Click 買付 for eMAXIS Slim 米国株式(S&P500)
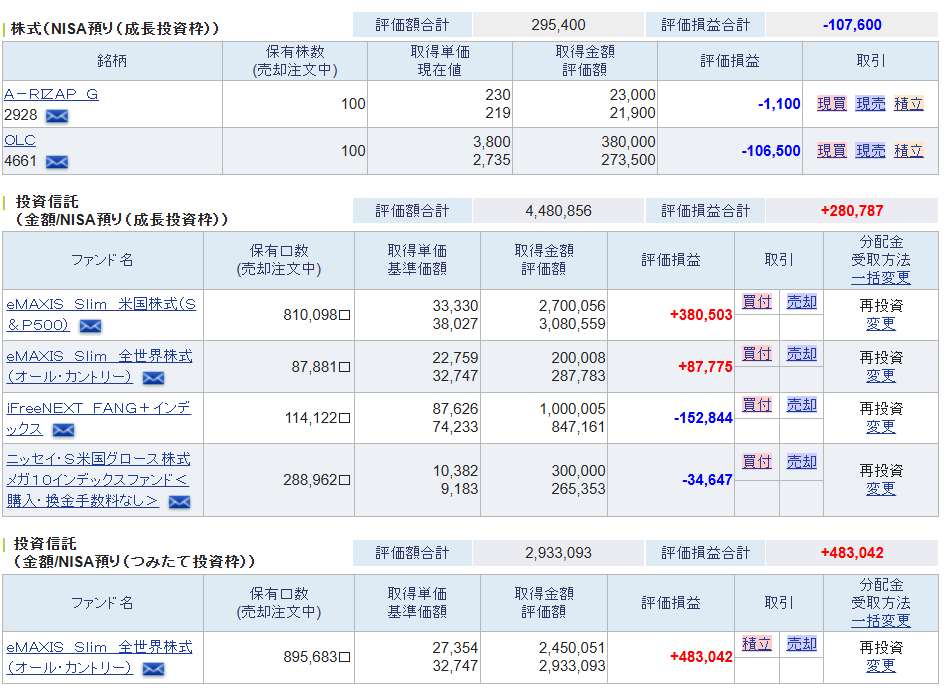This screenshot has height=694, width=947. pyautogui.click(x=757, y=302)
